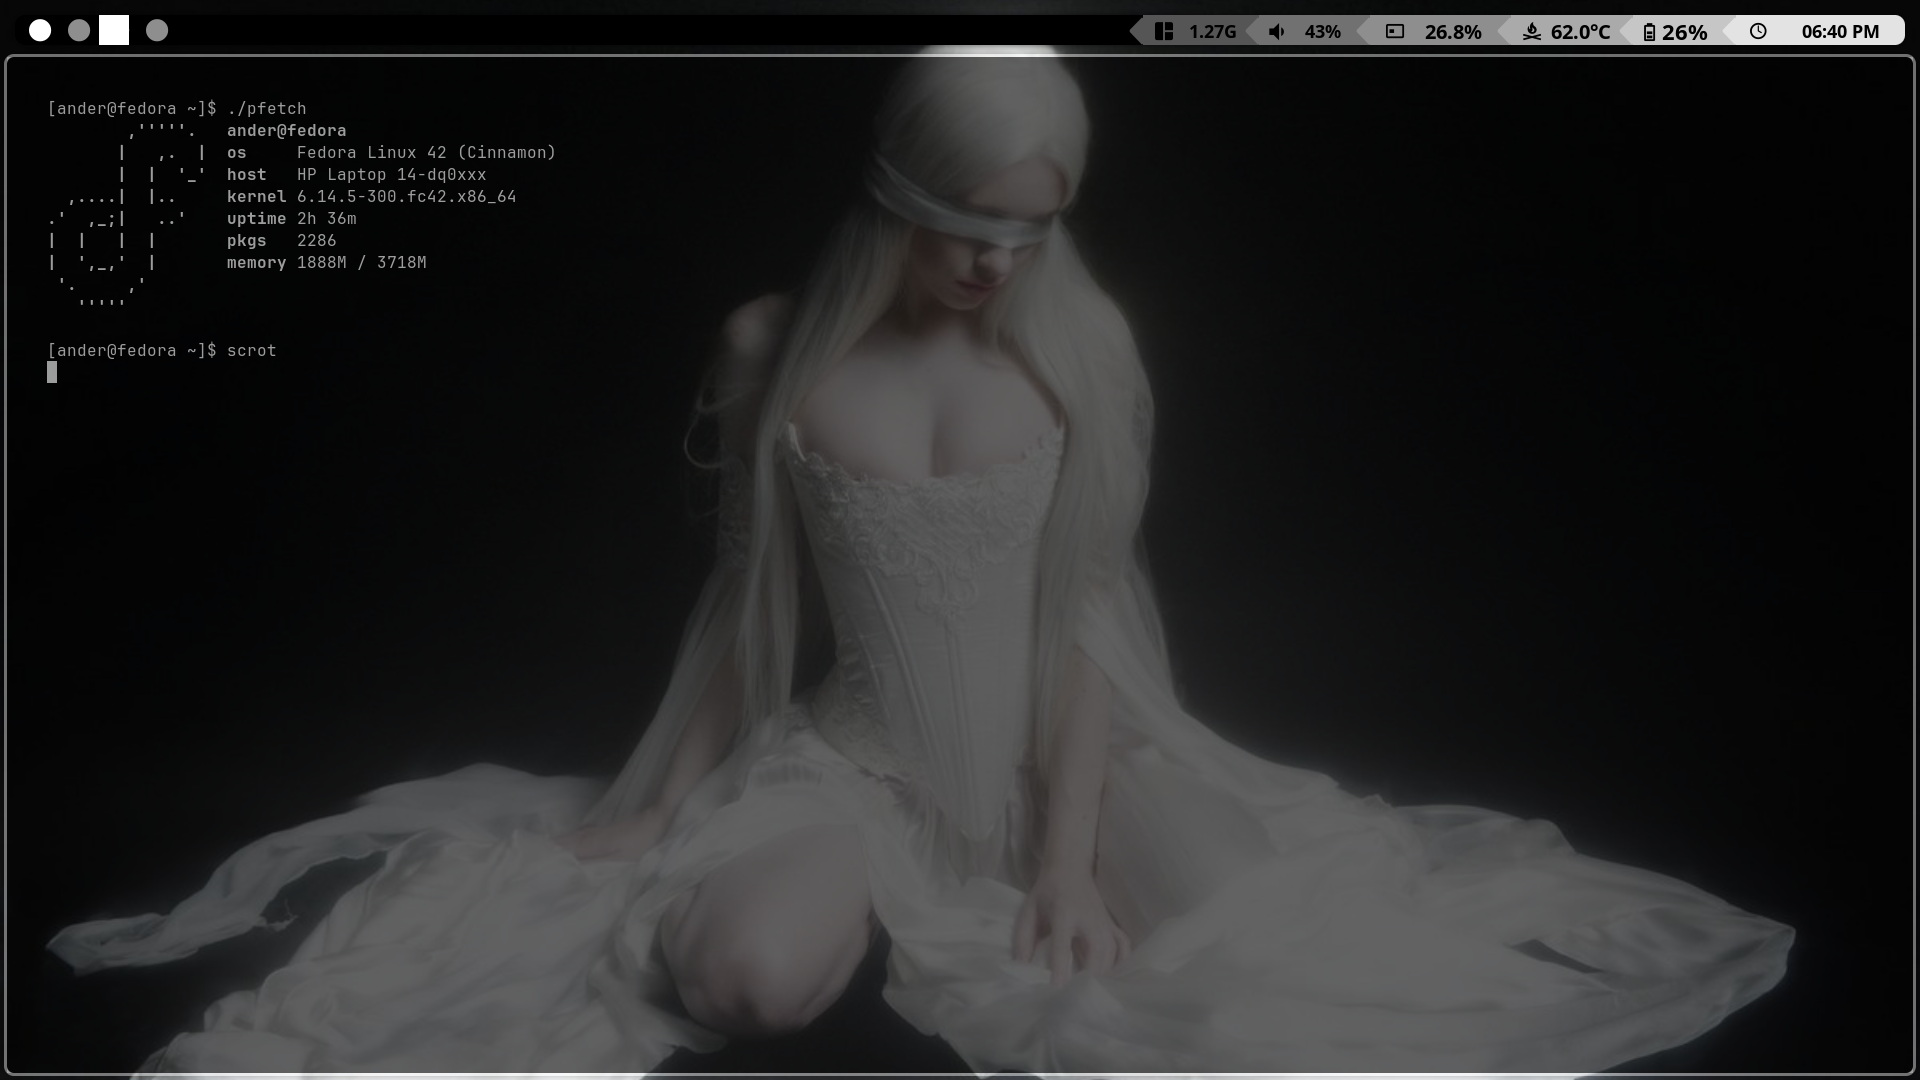
Task: Click the 62.0°C temperature reading
Action: click(x=1580, y=32)
